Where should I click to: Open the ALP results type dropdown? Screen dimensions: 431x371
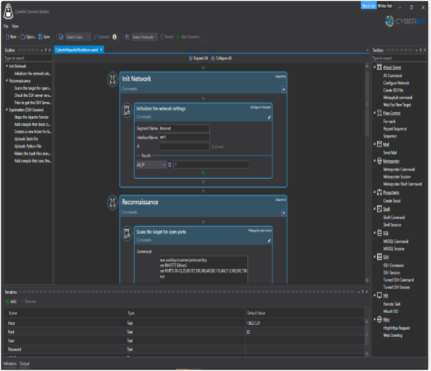tap(151, 165)
